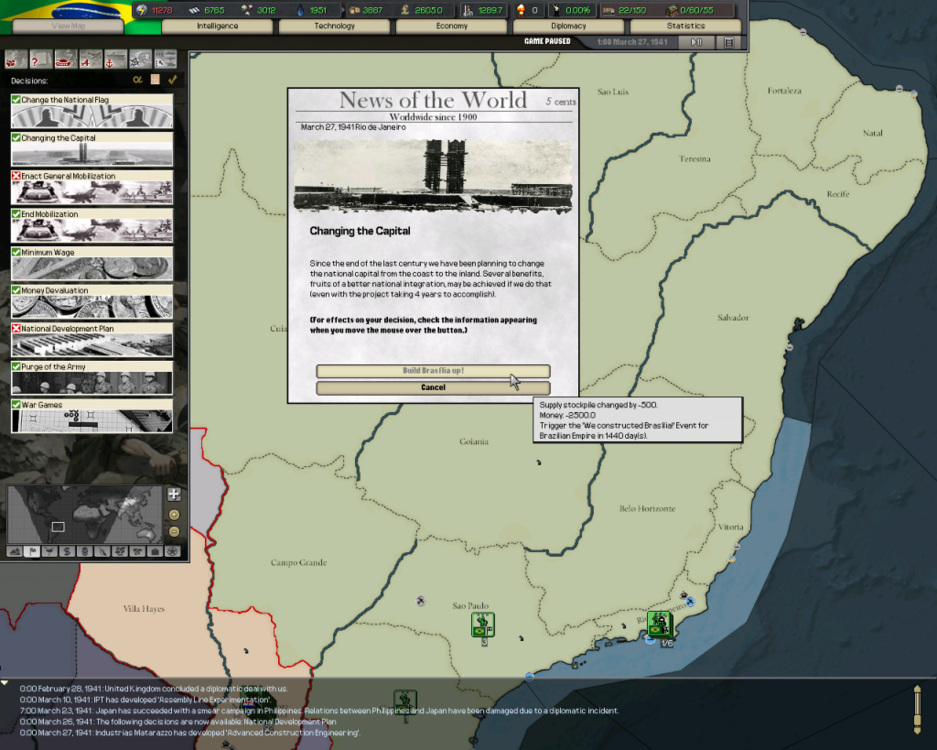
Task: Open the Economy tab
Action: [452, 26]
